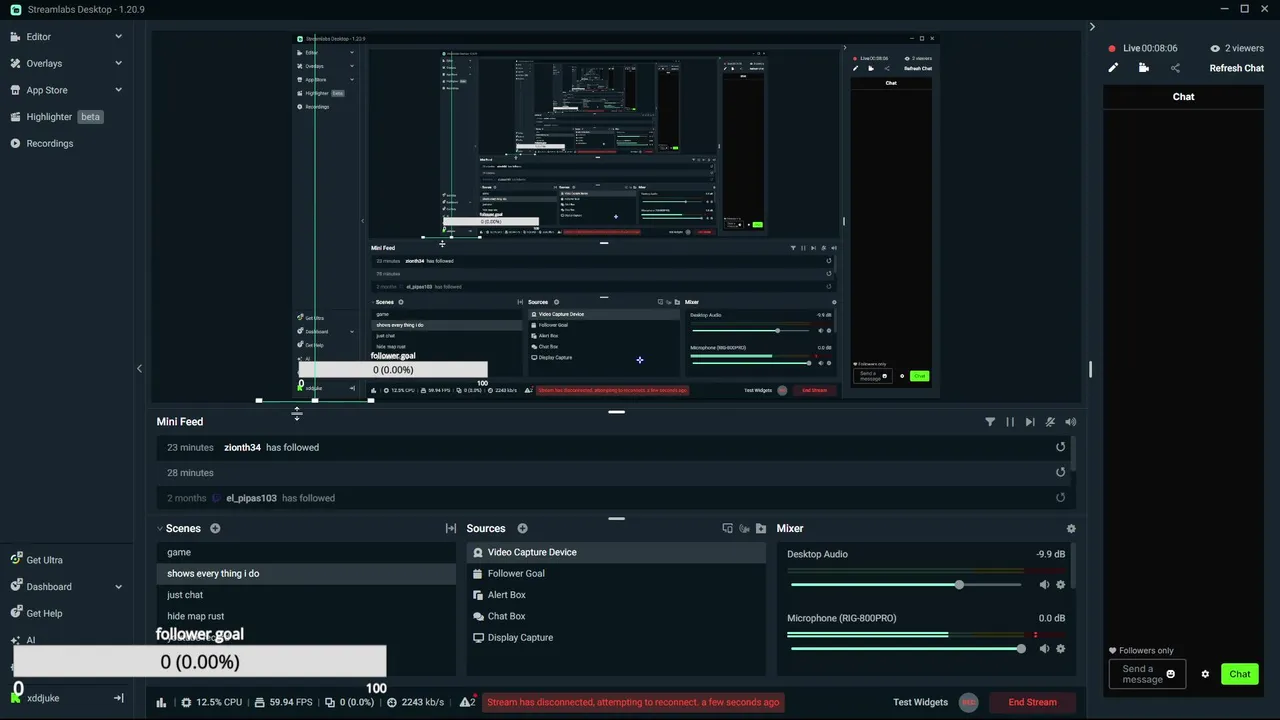The width and height of the screenshot is (1280, 720).
Task: Mute the Microphone (RIG-800PRO) speaker icon
Action: coord(1044,649)
